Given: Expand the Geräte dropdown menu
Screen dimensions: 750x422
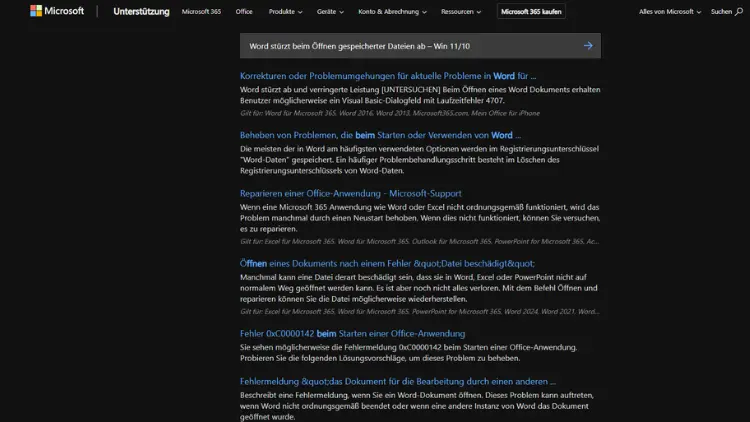Looking at the screenshot, I should tap(330, 12).
